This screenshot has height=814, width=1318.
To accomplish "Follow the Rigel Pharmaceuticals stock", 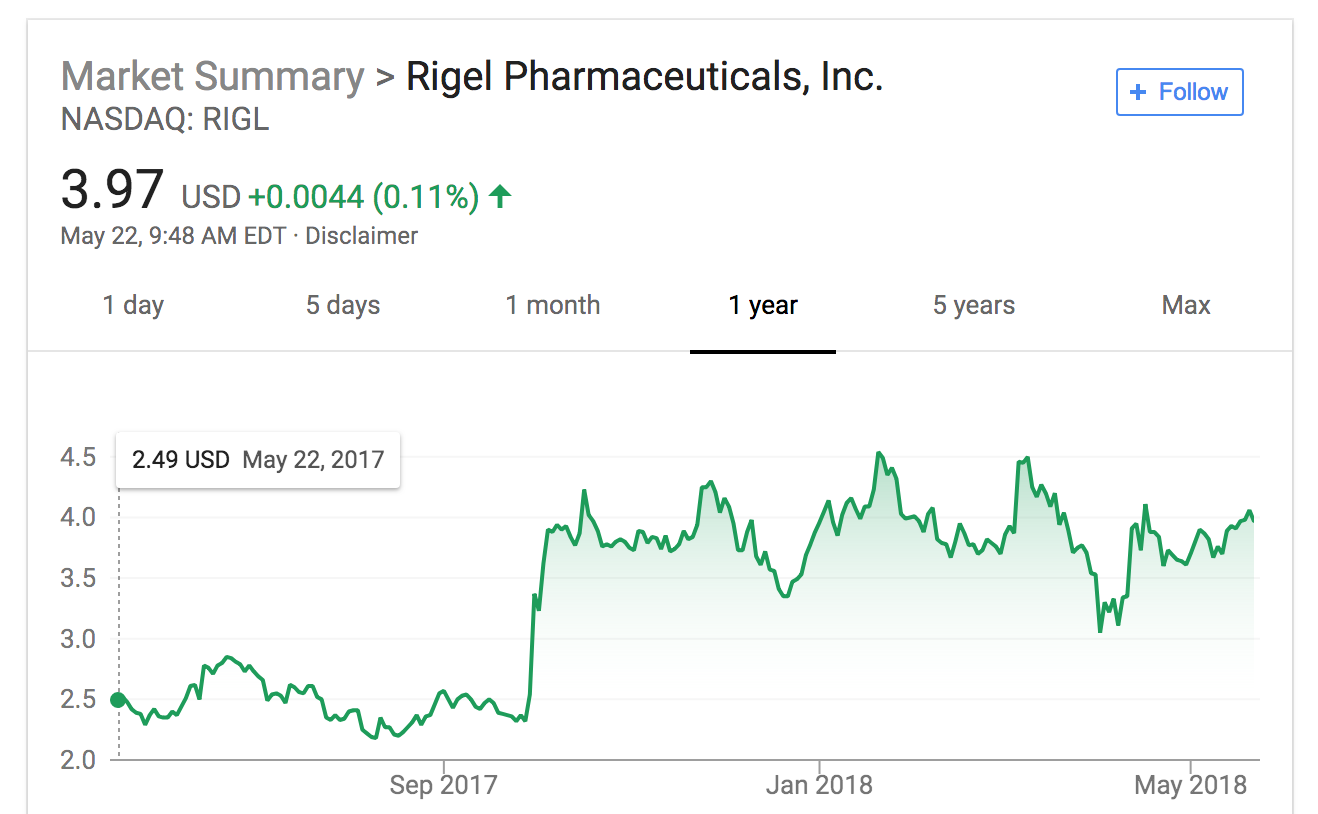I will point(1179,92).
